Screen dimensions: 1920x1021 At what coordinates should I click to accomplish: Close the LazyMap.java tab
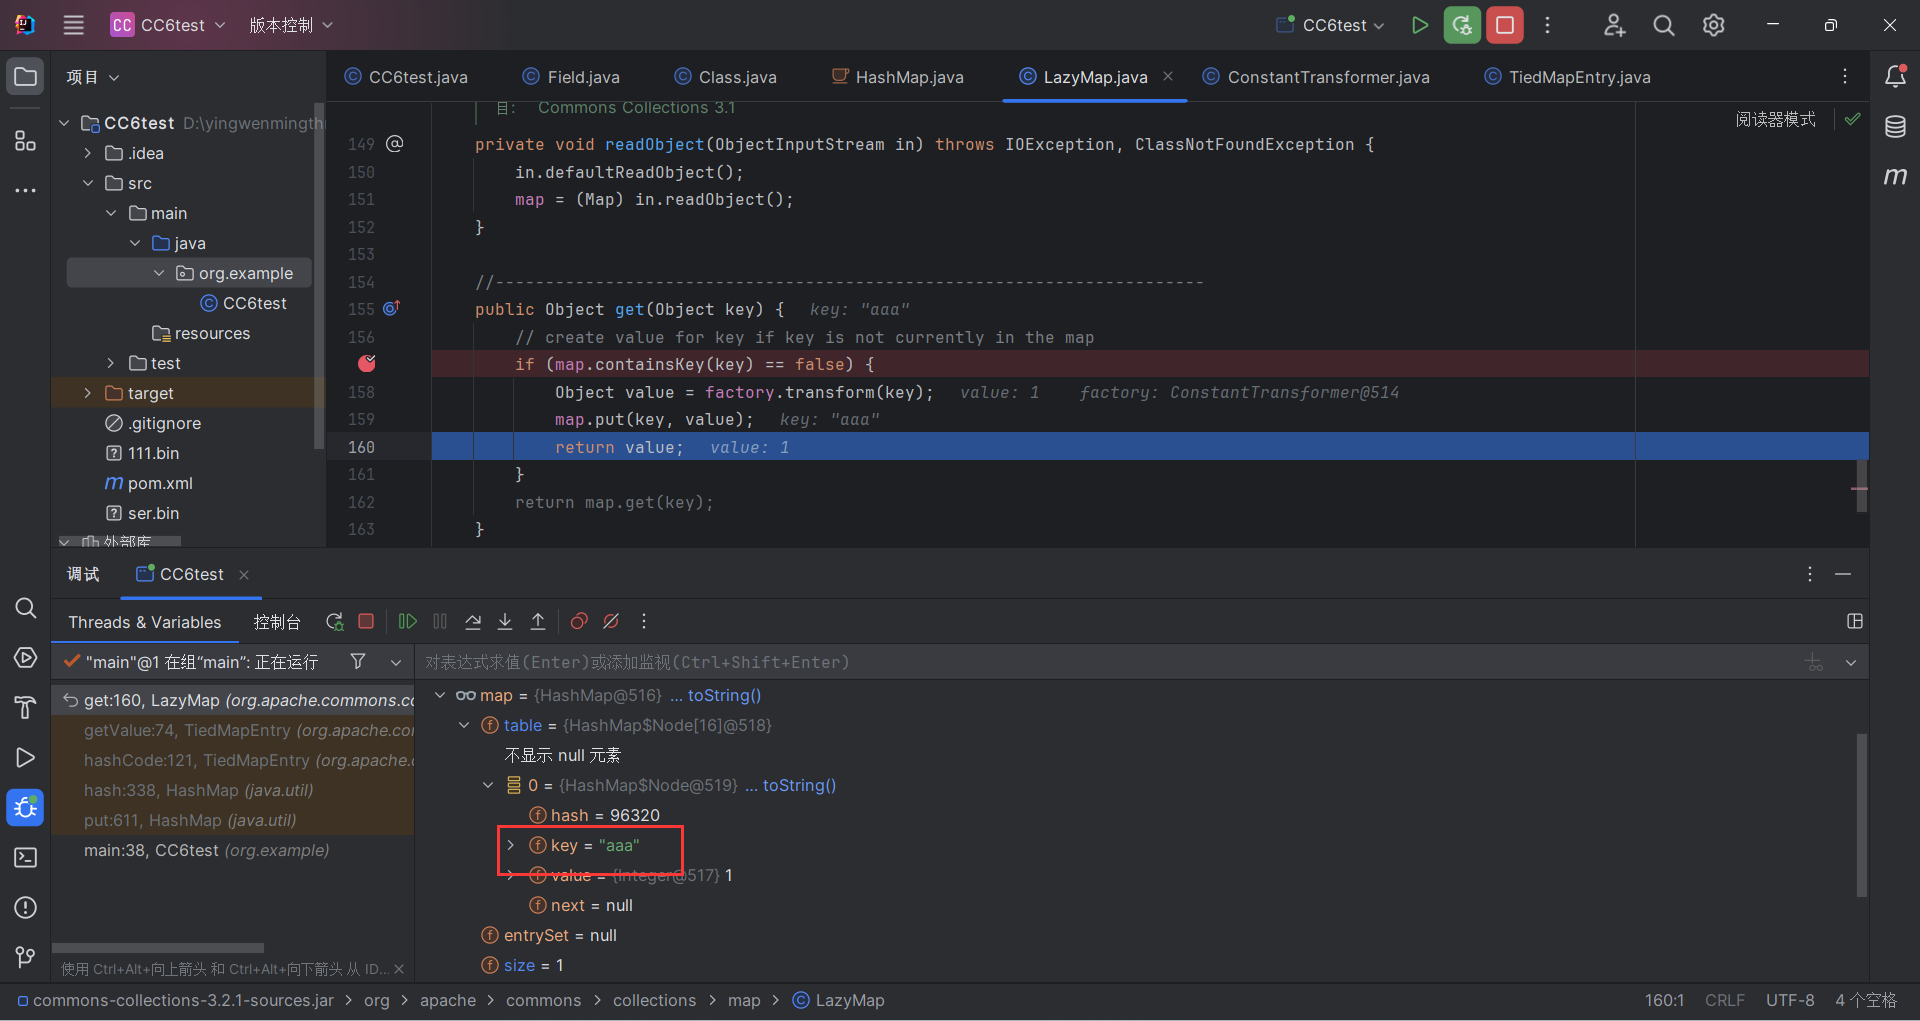pos(1168,76)
